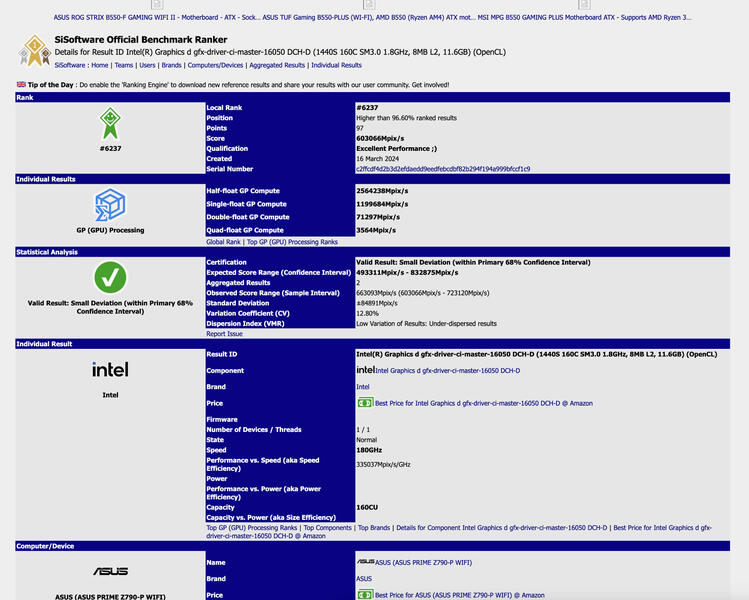Screen dimensions: 749x600
Task: Click the green rank #6237 ribbon badge
Action: click(x=110, y=123)
